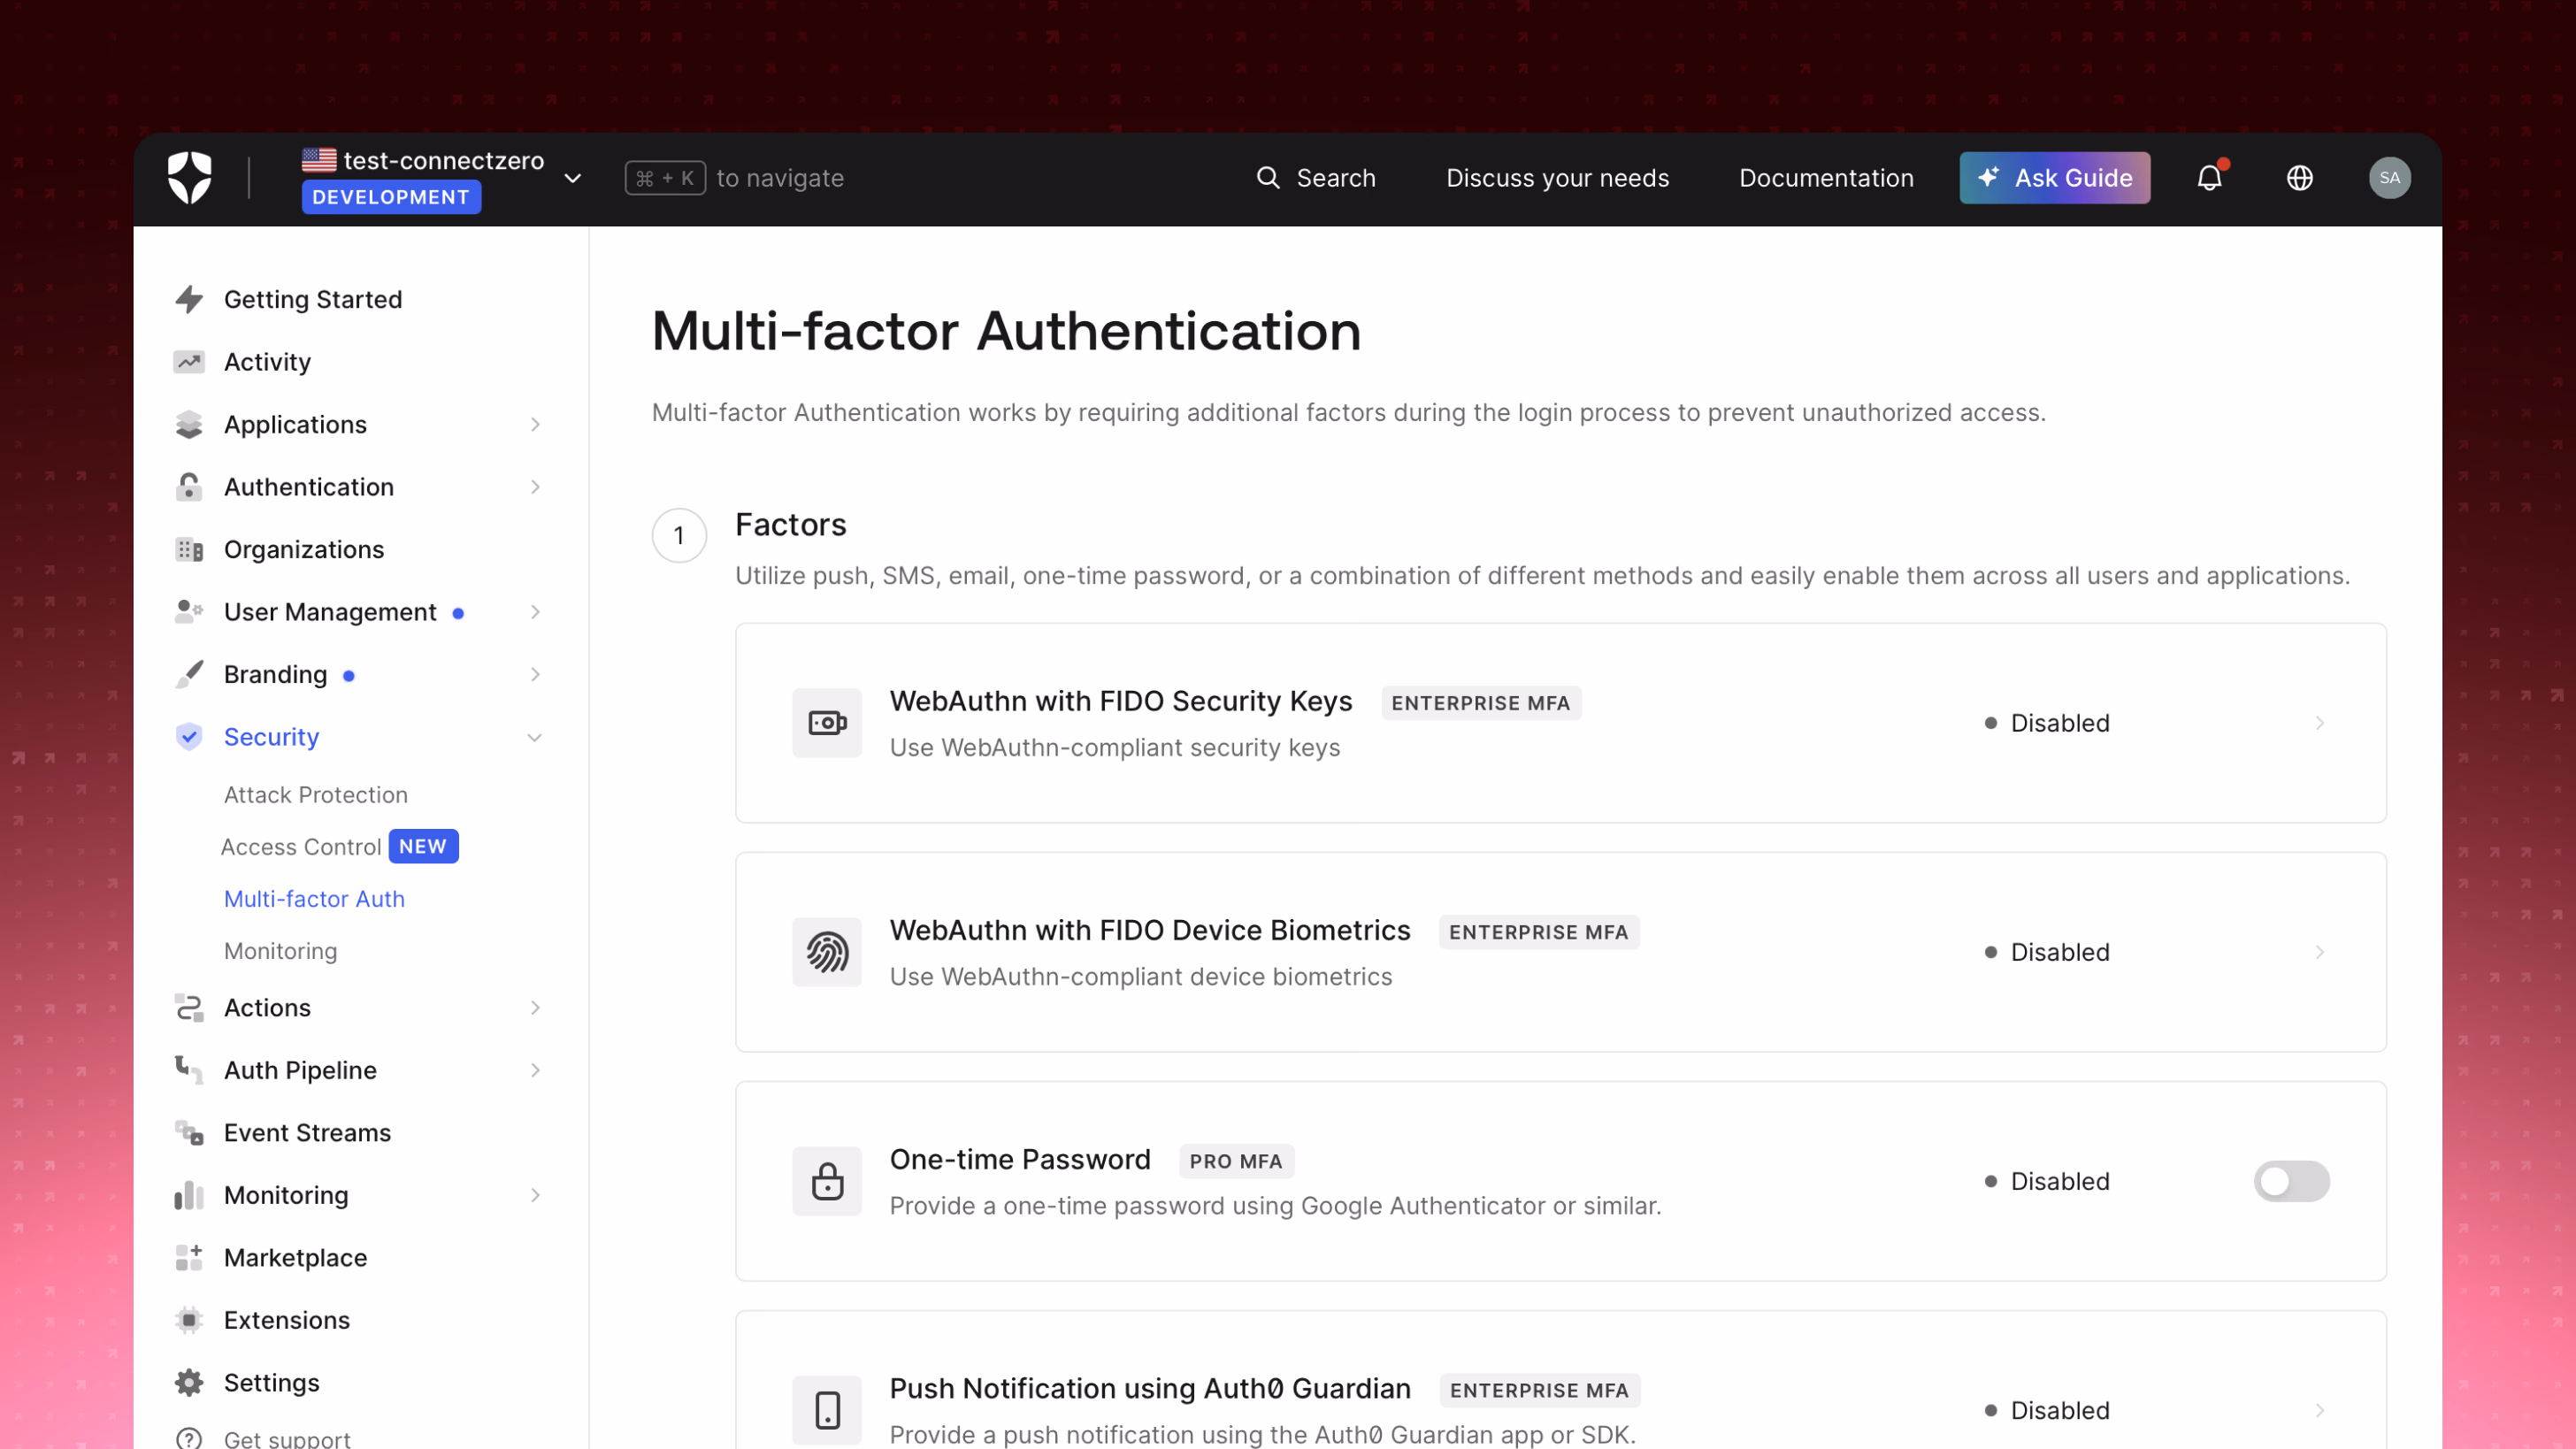The width and height of the screenshot is (2576, 1449).
Task: Go to Getting Started
Action: click(313, 299)
